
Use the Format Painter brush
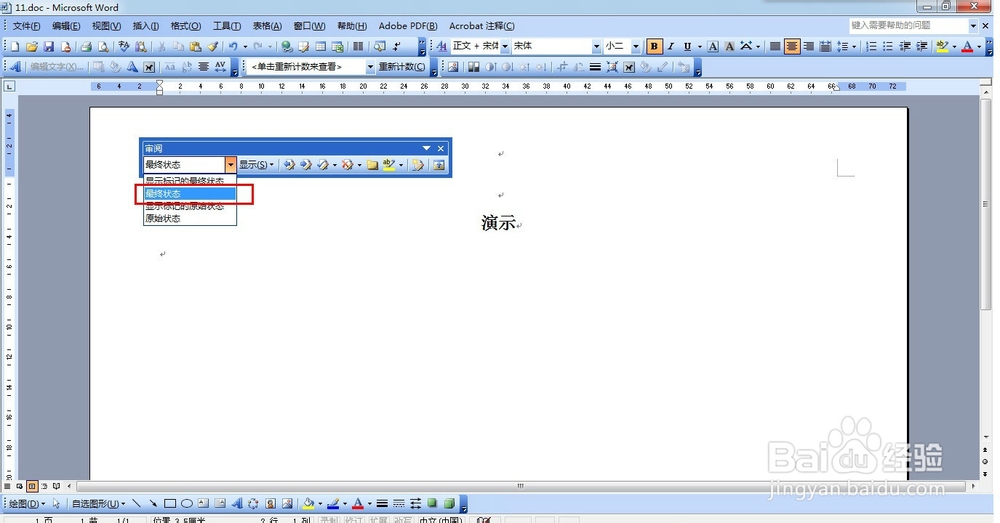212,47
